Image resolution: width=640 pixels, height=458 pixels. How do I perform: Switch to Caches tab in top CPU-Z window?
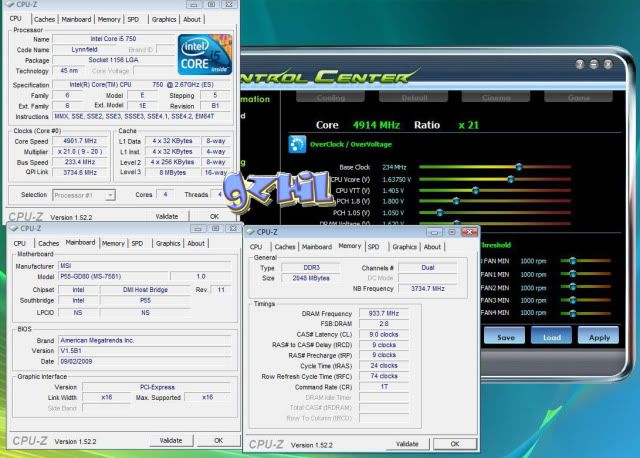[44, 19]
